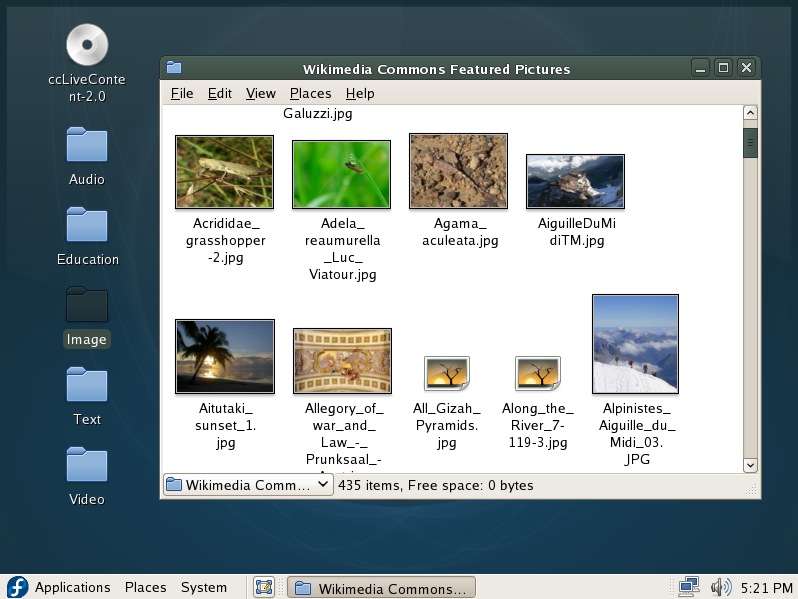The height and width of the screenshot is (599, 798).
Task: Click the folder icon in window title bar
Action: tap(174, 67)
